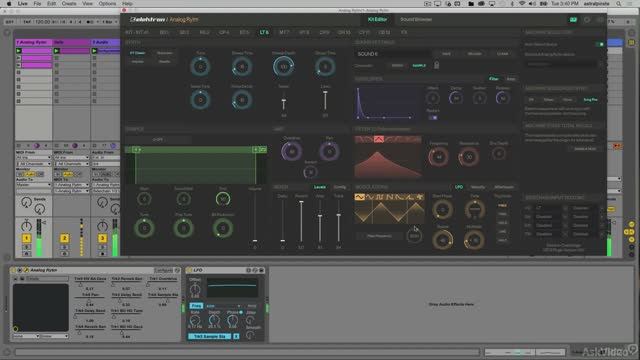Open the sample slot dropdown

(x=158, y=140)
